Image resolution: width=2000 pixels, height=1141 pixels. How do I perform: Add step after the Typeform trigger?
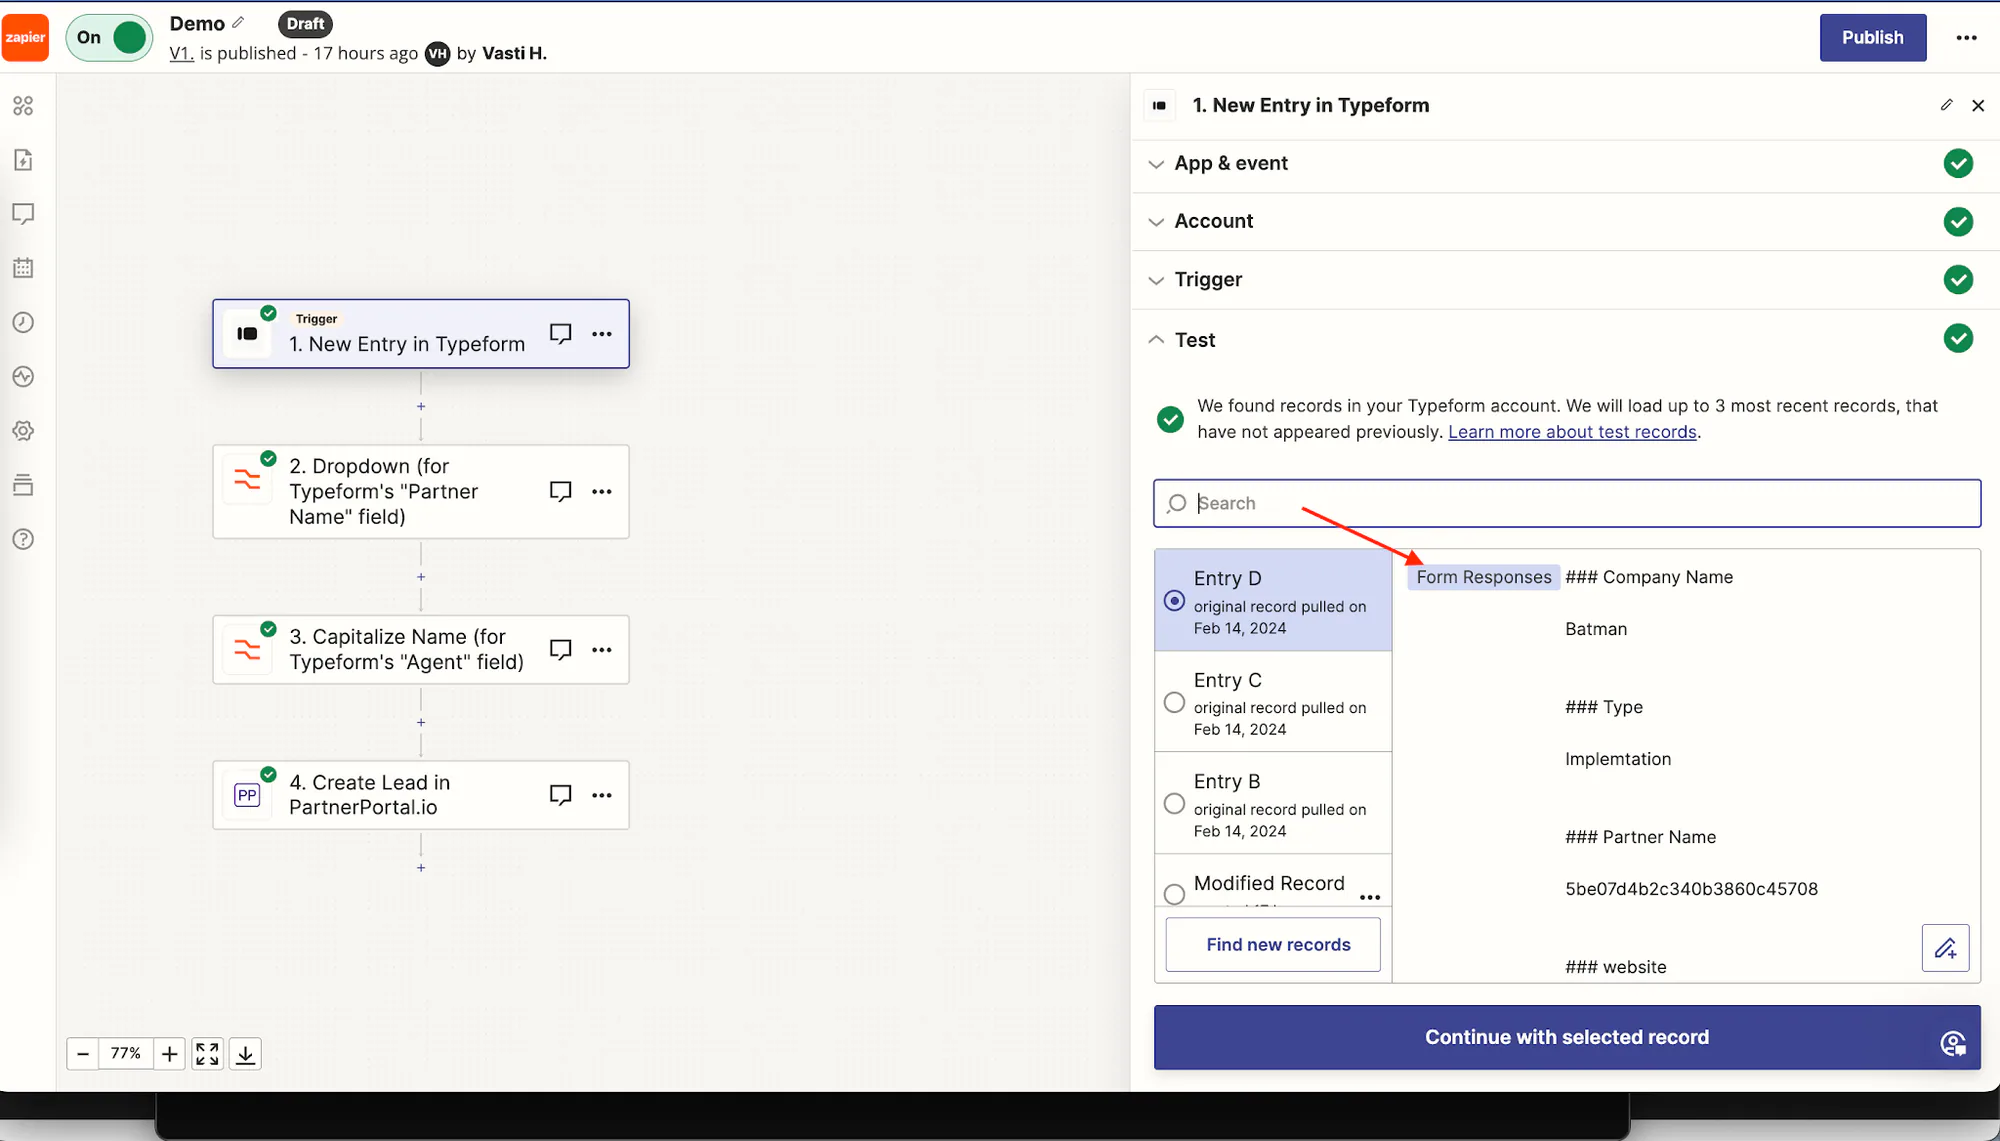click(x=421, y=406)
